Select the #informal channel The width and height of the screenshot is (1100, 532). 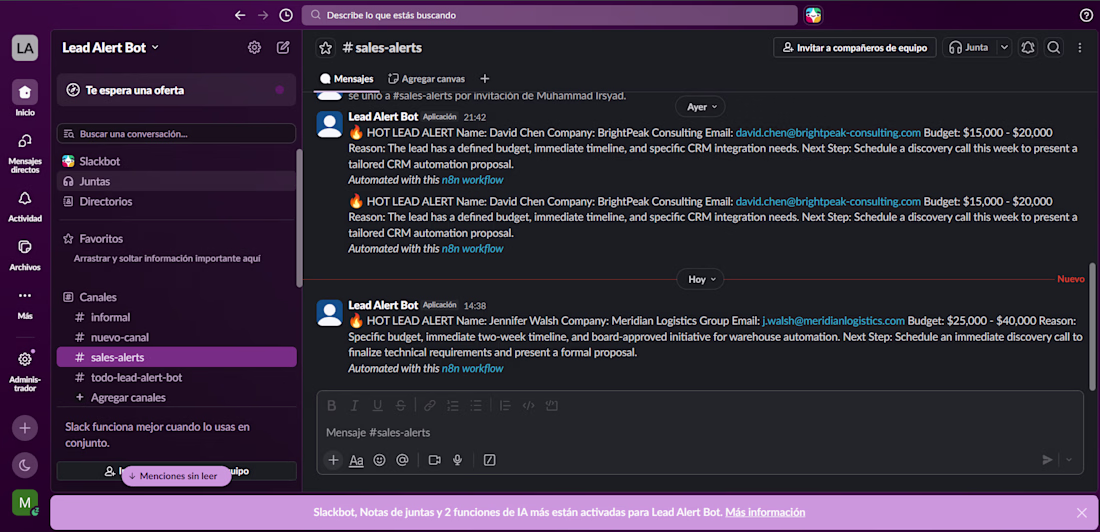(x=176, y=317)
